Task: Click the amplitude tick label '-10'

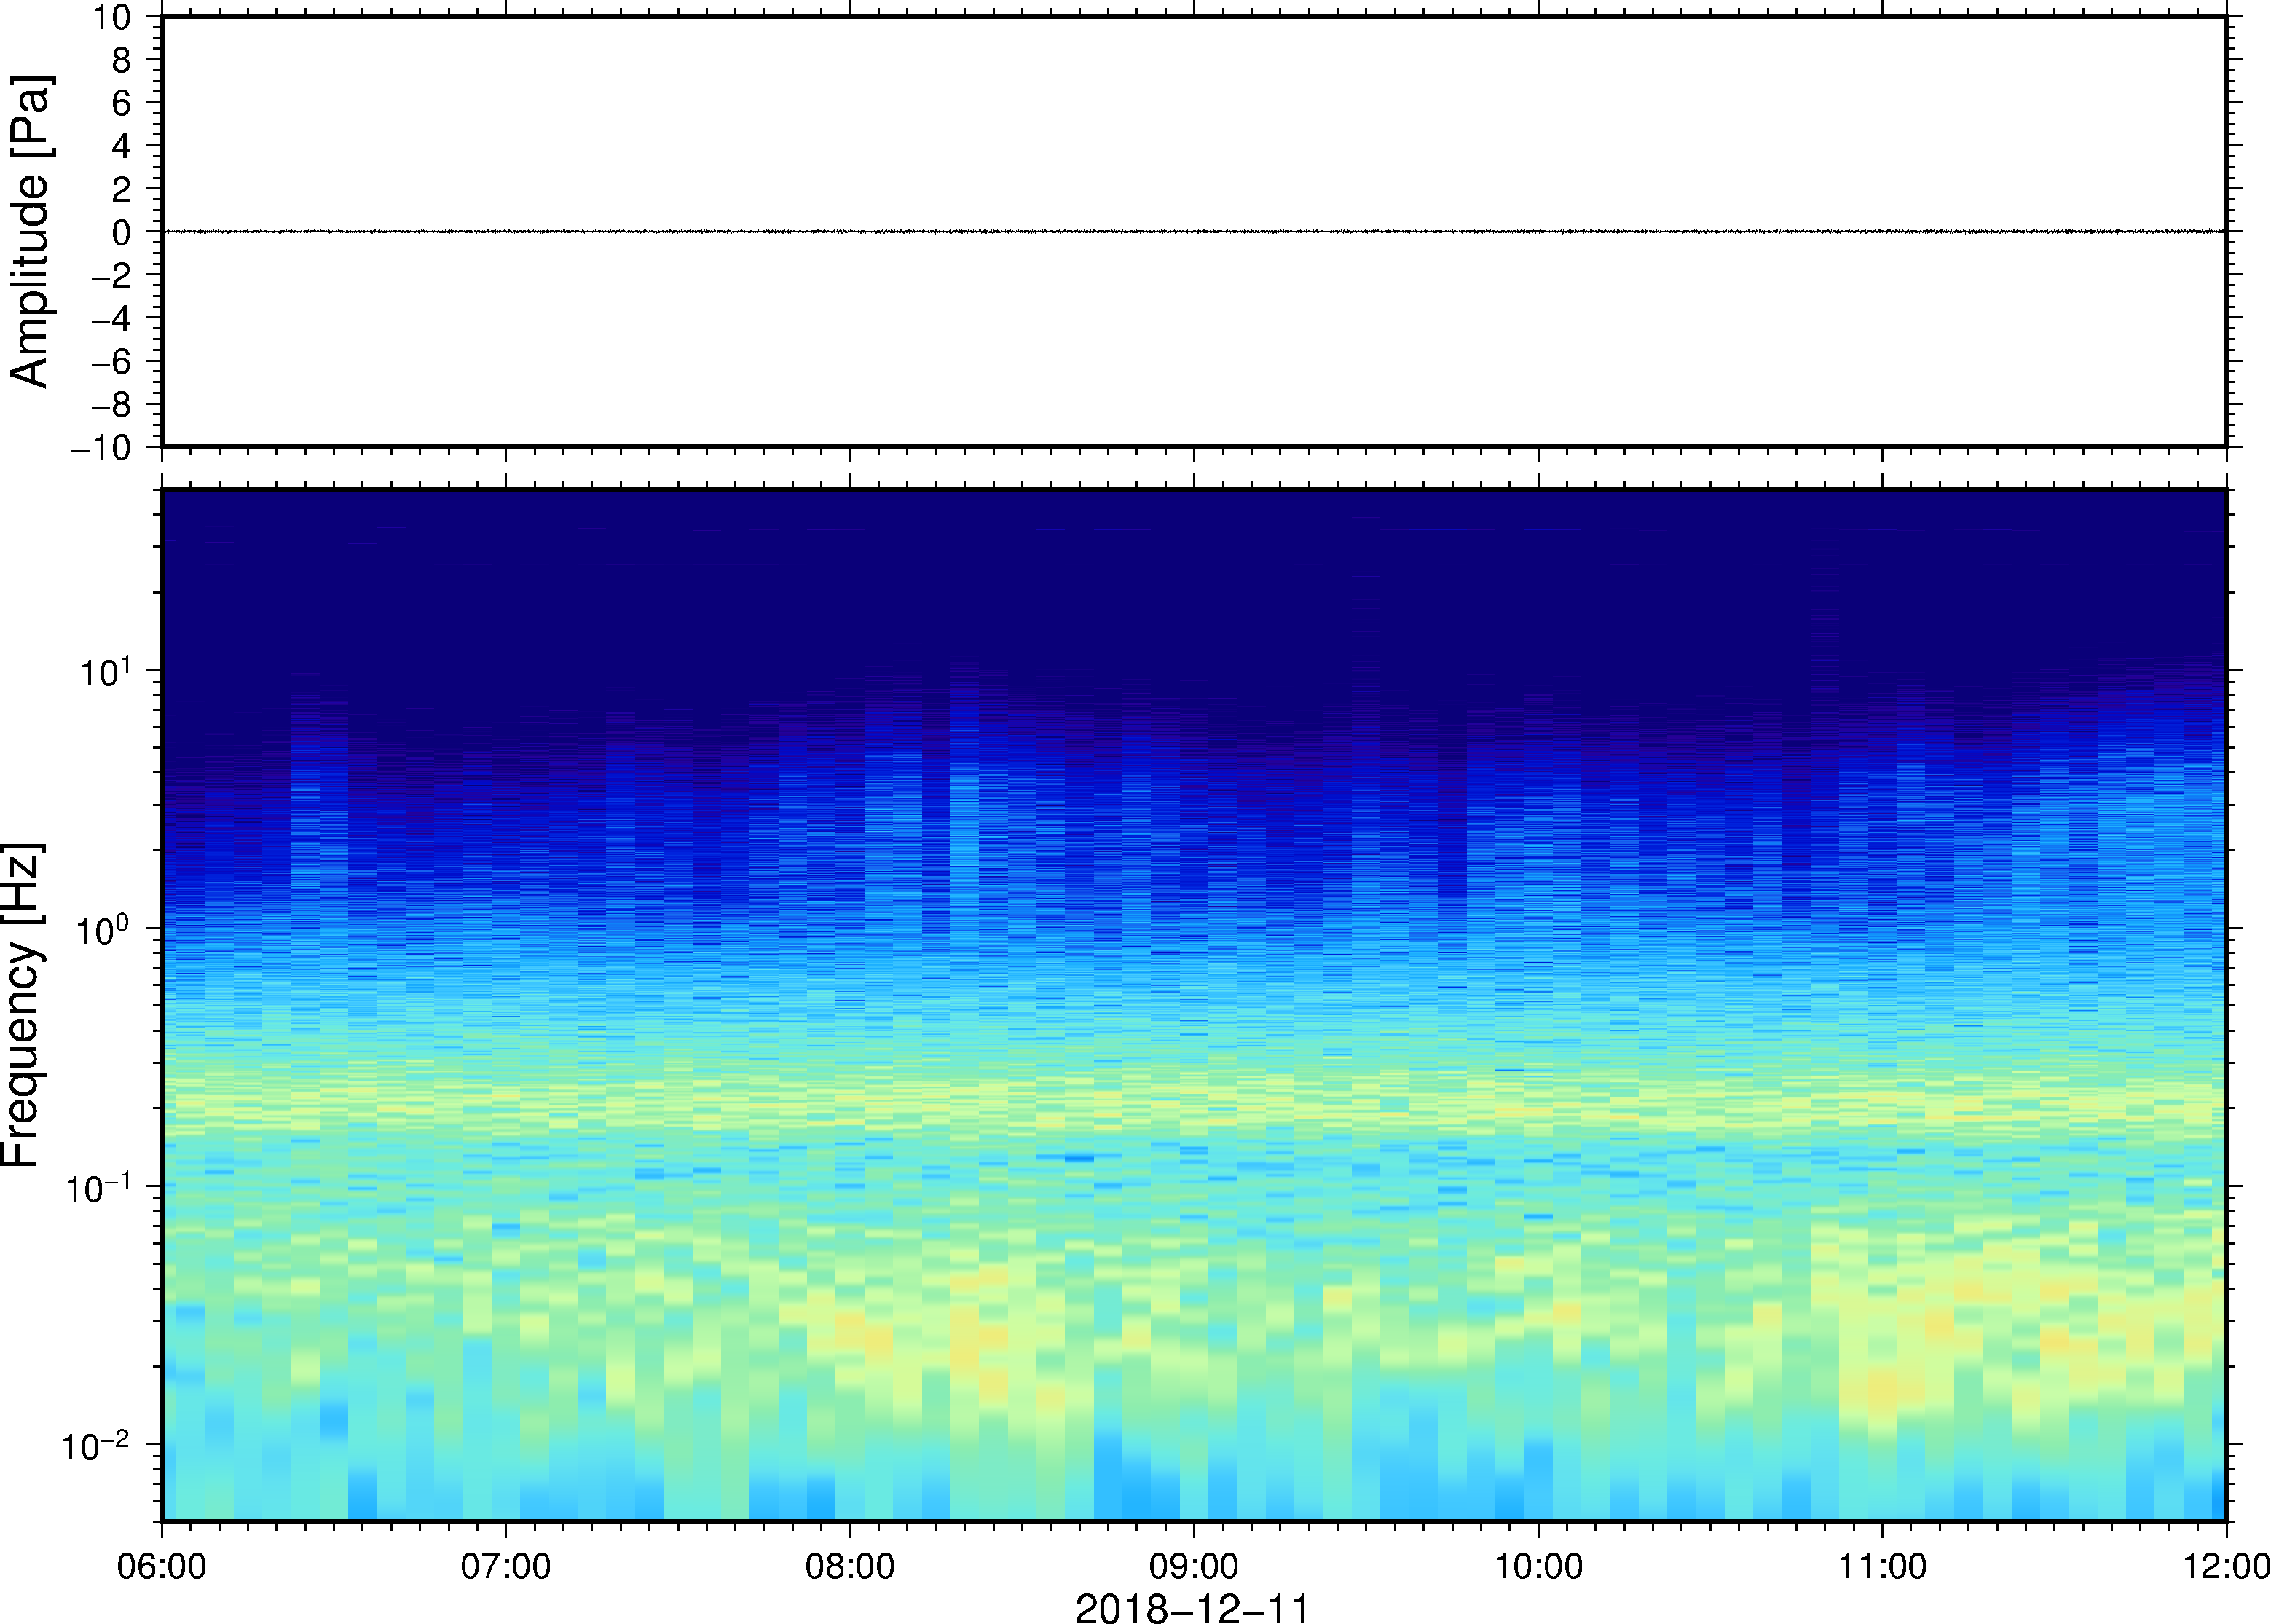Action: click(x=101, y=448)
